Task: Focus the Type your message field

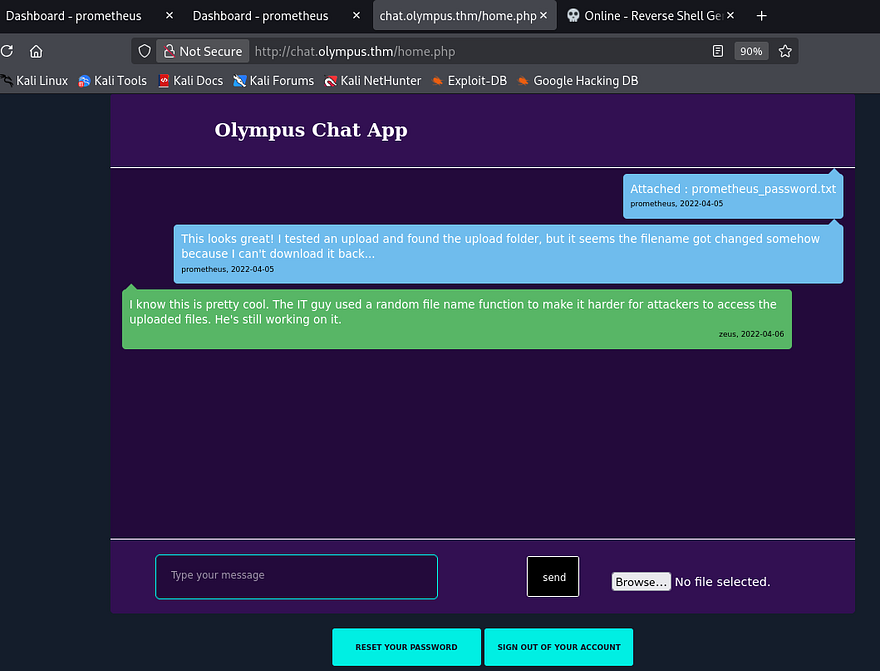Action: (x=296, y=577)
